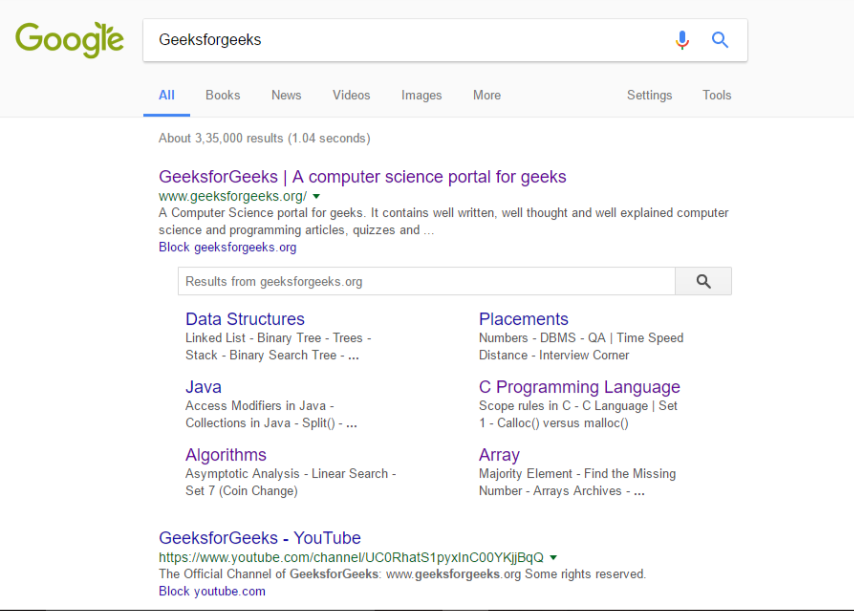
Task: Click the YouTube channel URL text
Action: tap(351, 558)
